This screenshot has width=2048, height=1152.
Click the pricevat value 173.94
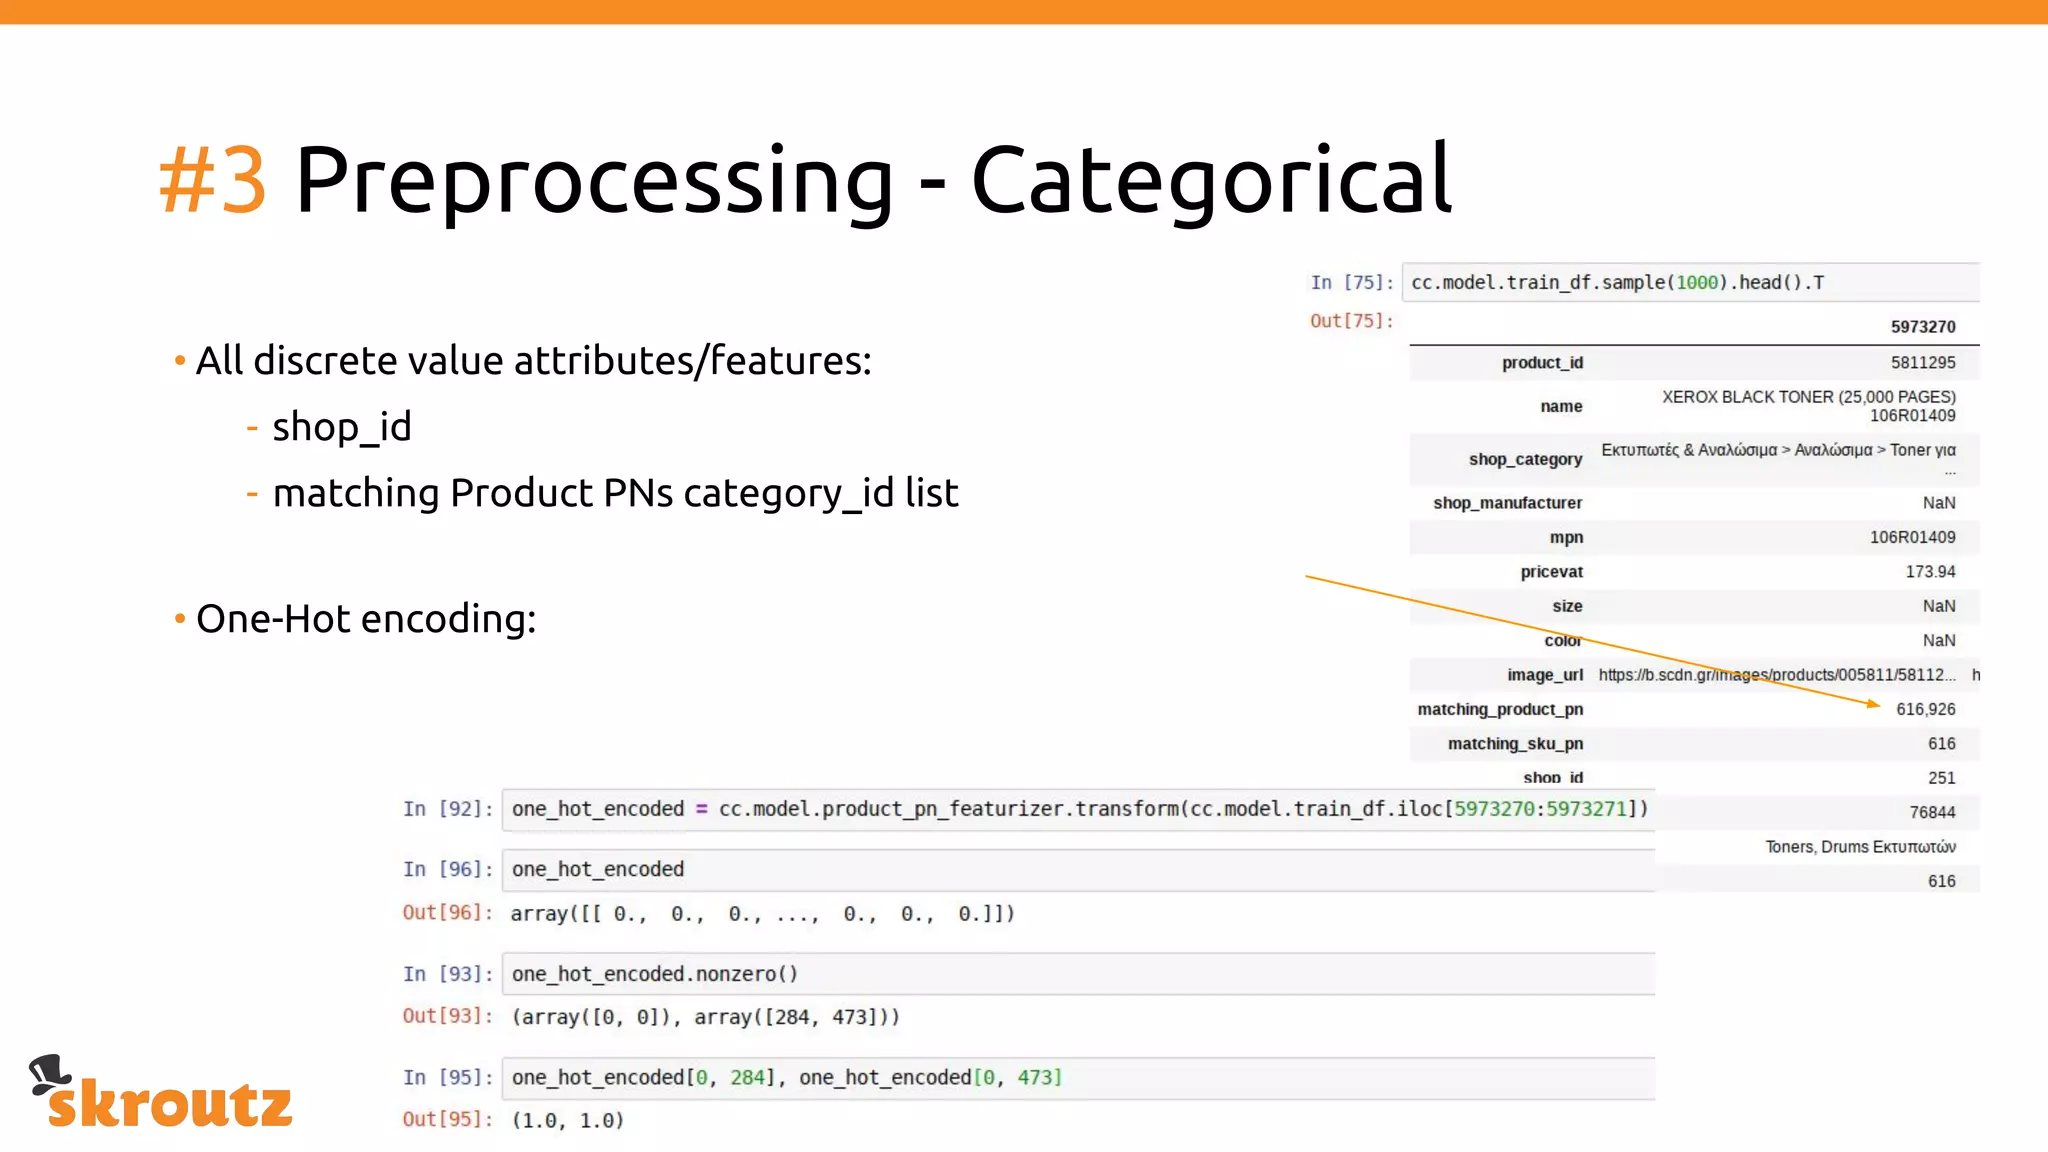tap(1929, 572)
